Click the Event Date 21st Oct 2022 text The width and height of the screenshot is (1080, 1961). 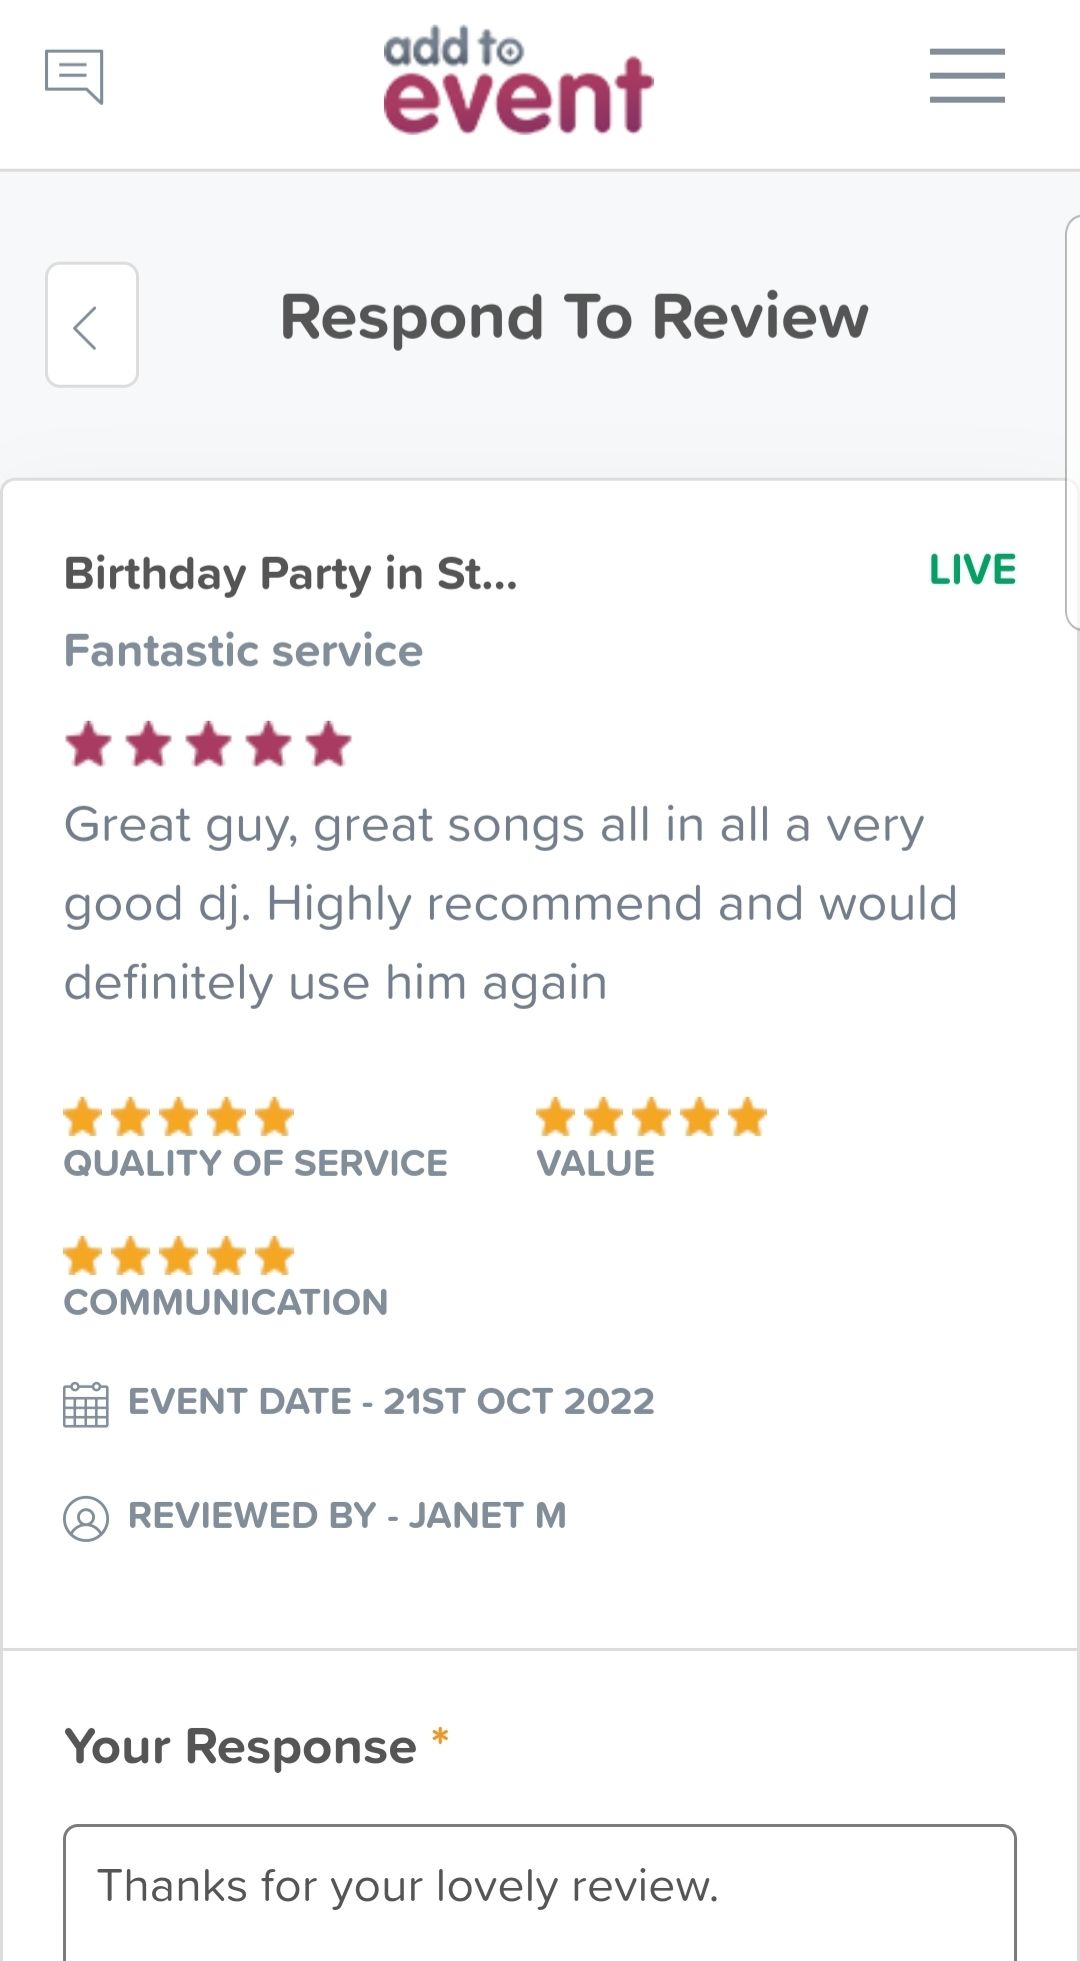click(391, 1402)
